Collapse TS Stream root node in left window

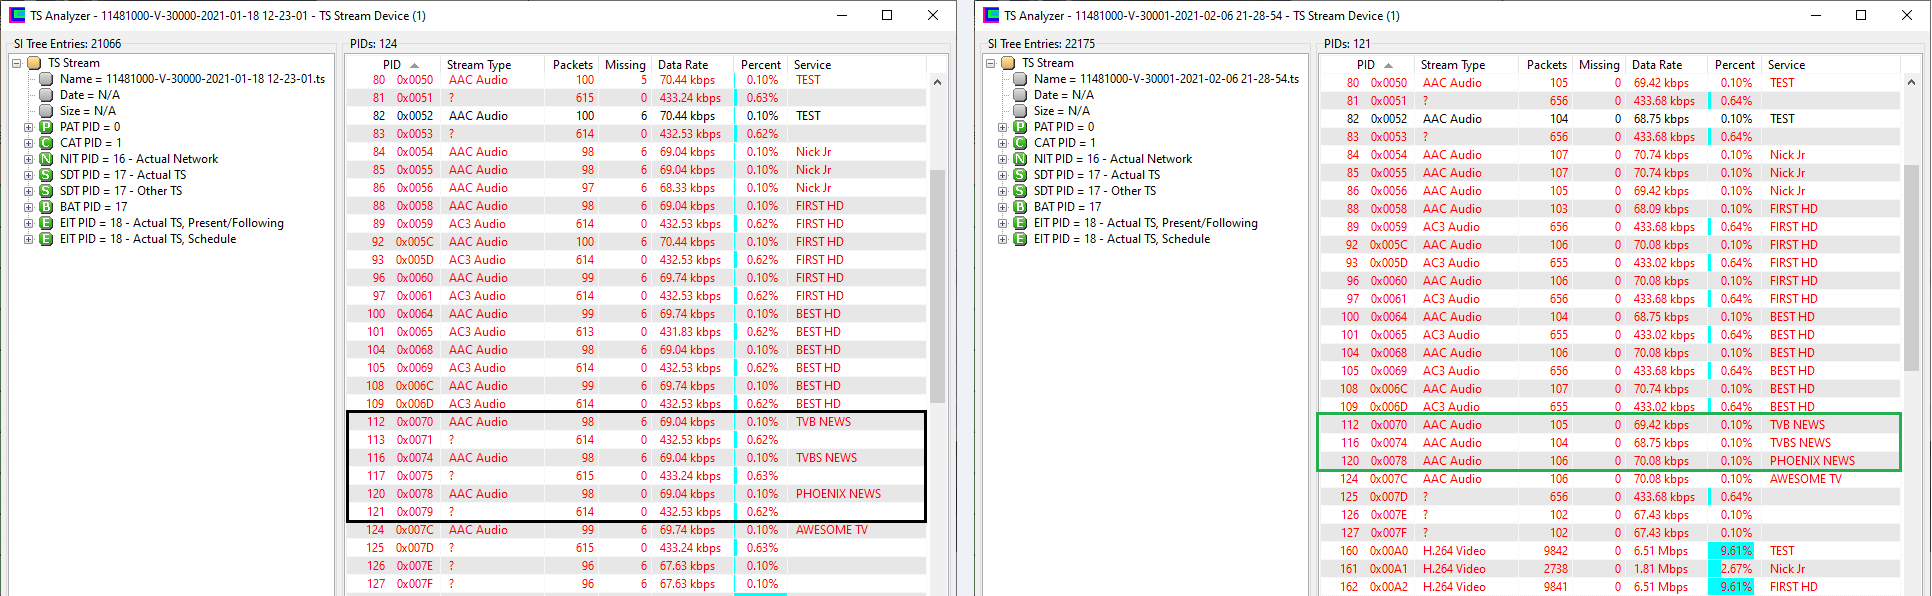coord(17,63)
